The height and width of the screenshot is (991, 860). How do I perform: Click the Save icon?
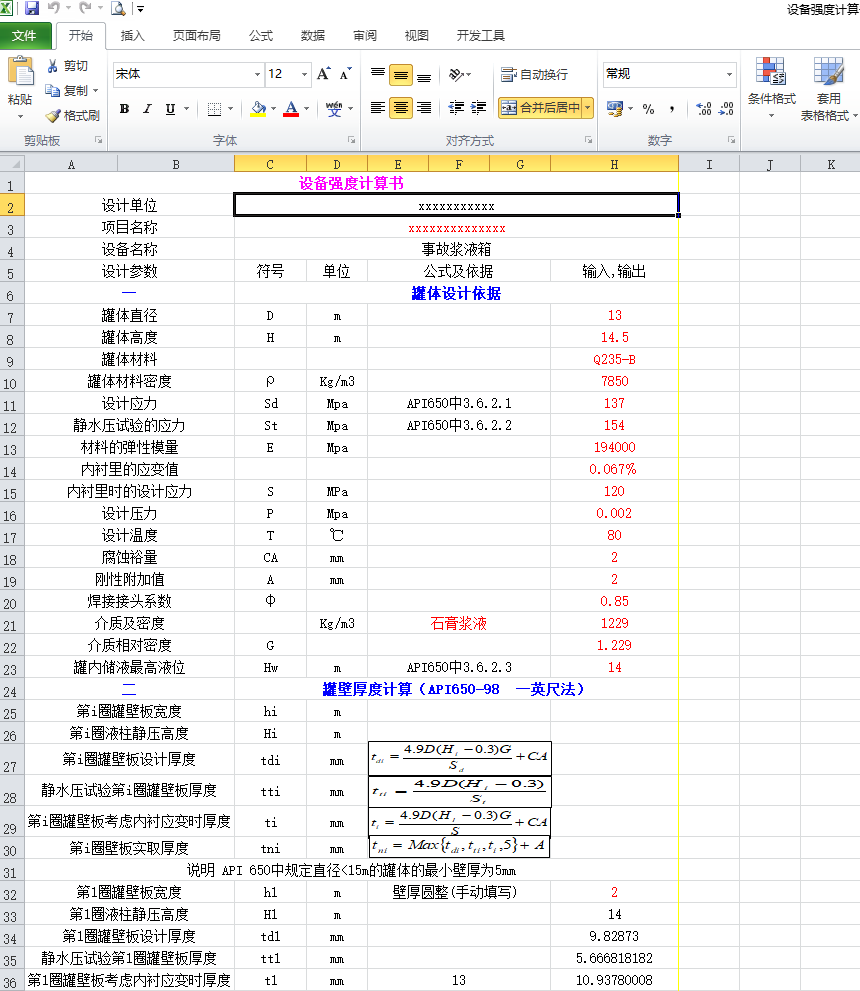click(x=30, y=8)
